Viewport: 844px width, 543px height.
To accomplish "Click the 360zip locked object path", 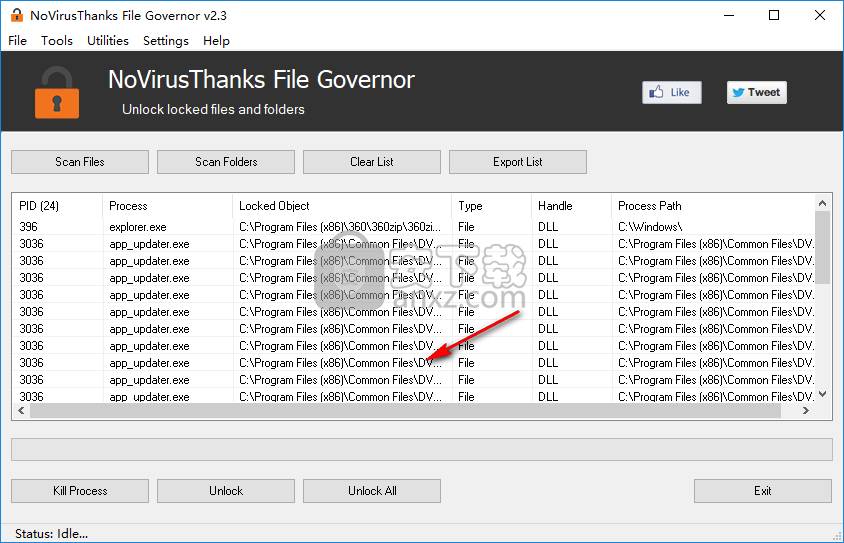I will point(340,227).
